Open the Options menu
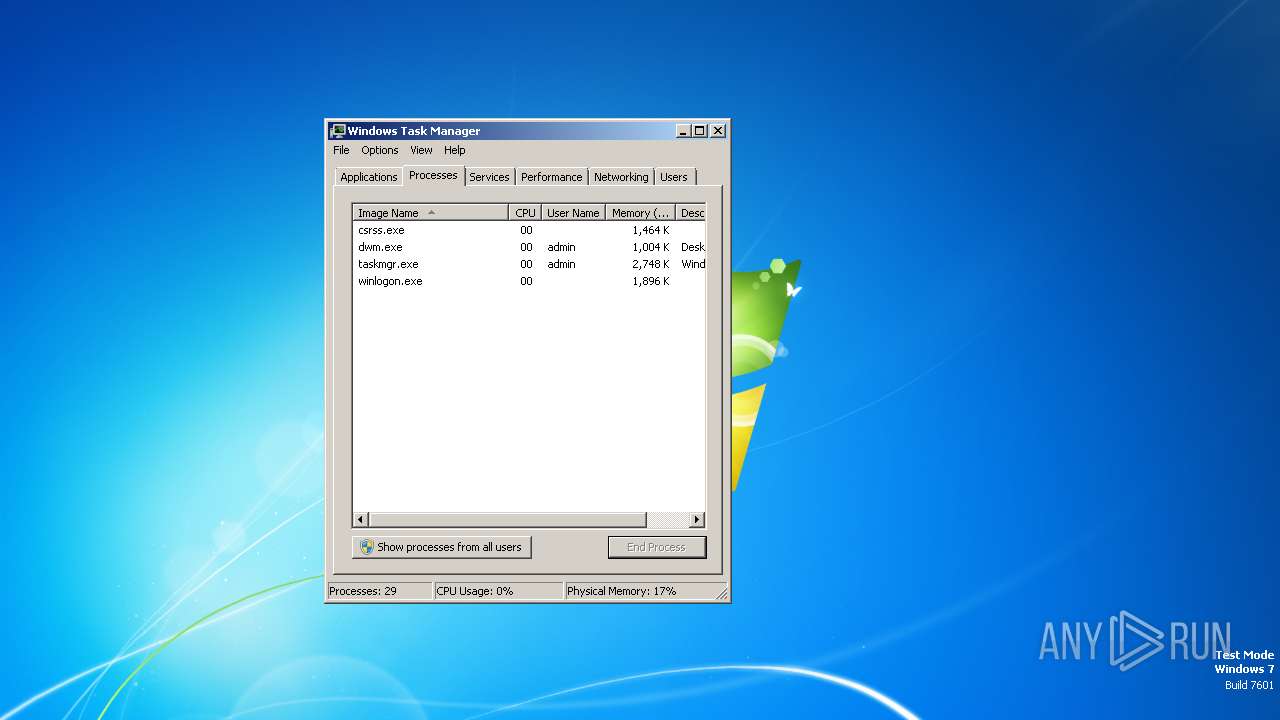The height and width of the screenshot is (720, 1280). 380,150
